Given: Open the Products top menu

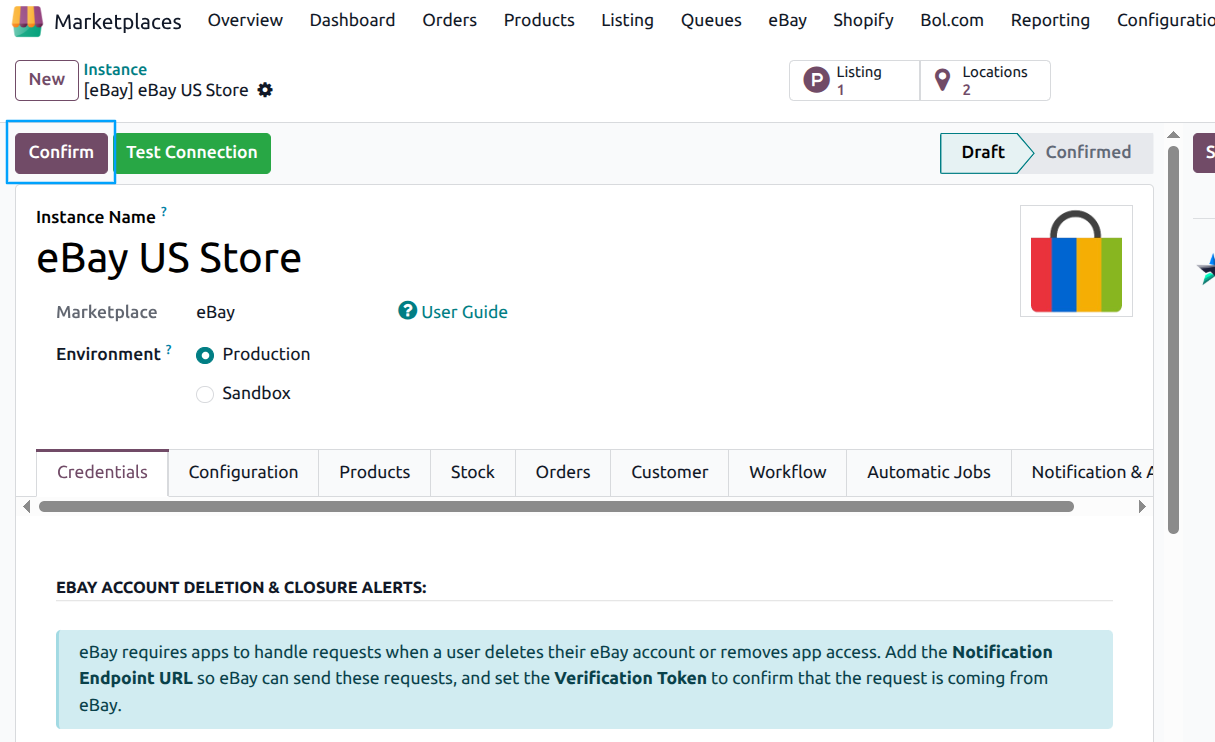Looking at the screenshot, I should tap(539, 20).
